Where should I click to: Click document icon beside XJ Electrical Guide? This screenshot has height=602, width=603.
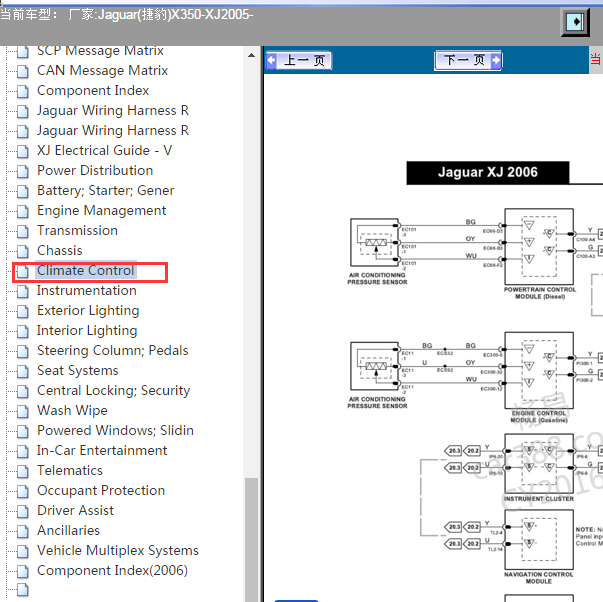pos(23,151)
